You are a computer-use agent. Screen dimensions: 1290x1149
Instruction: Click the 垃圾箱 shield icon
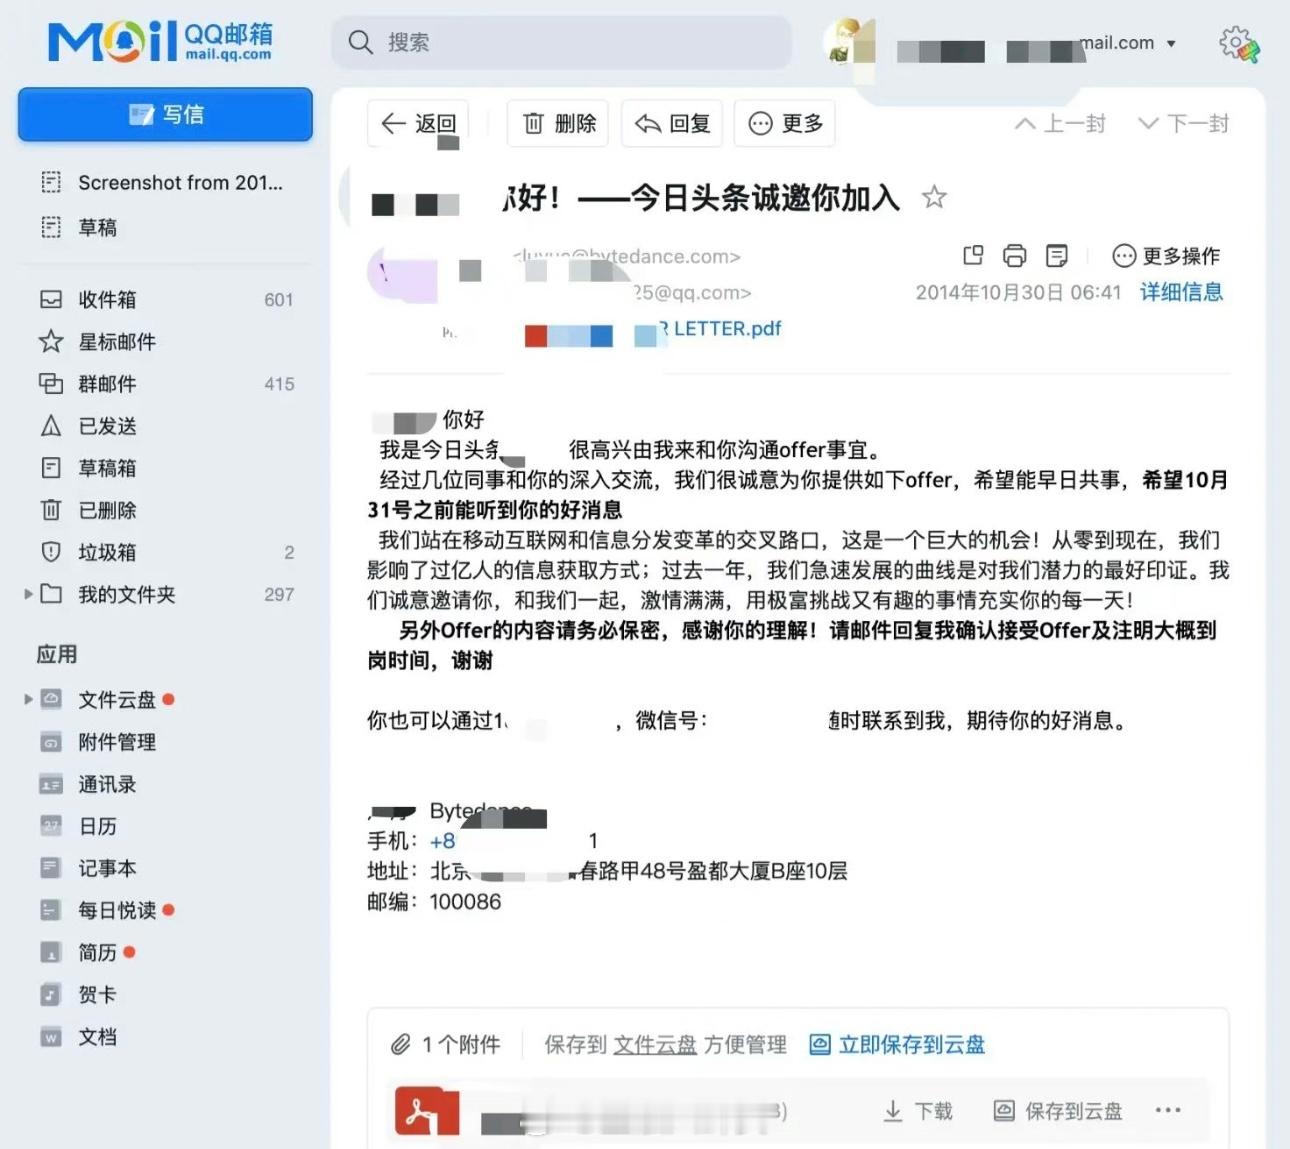point(51,552)
